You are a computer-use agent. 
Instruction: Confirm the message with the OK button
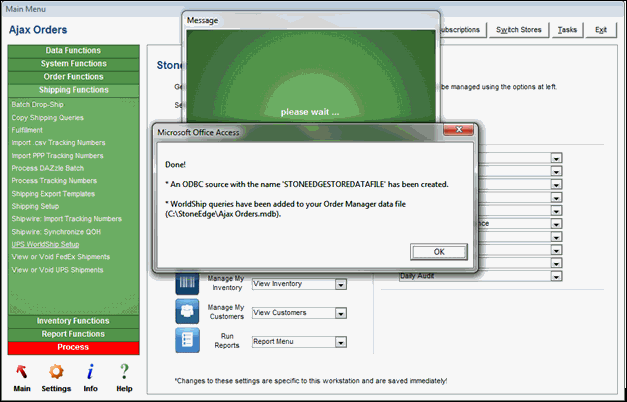439,252
